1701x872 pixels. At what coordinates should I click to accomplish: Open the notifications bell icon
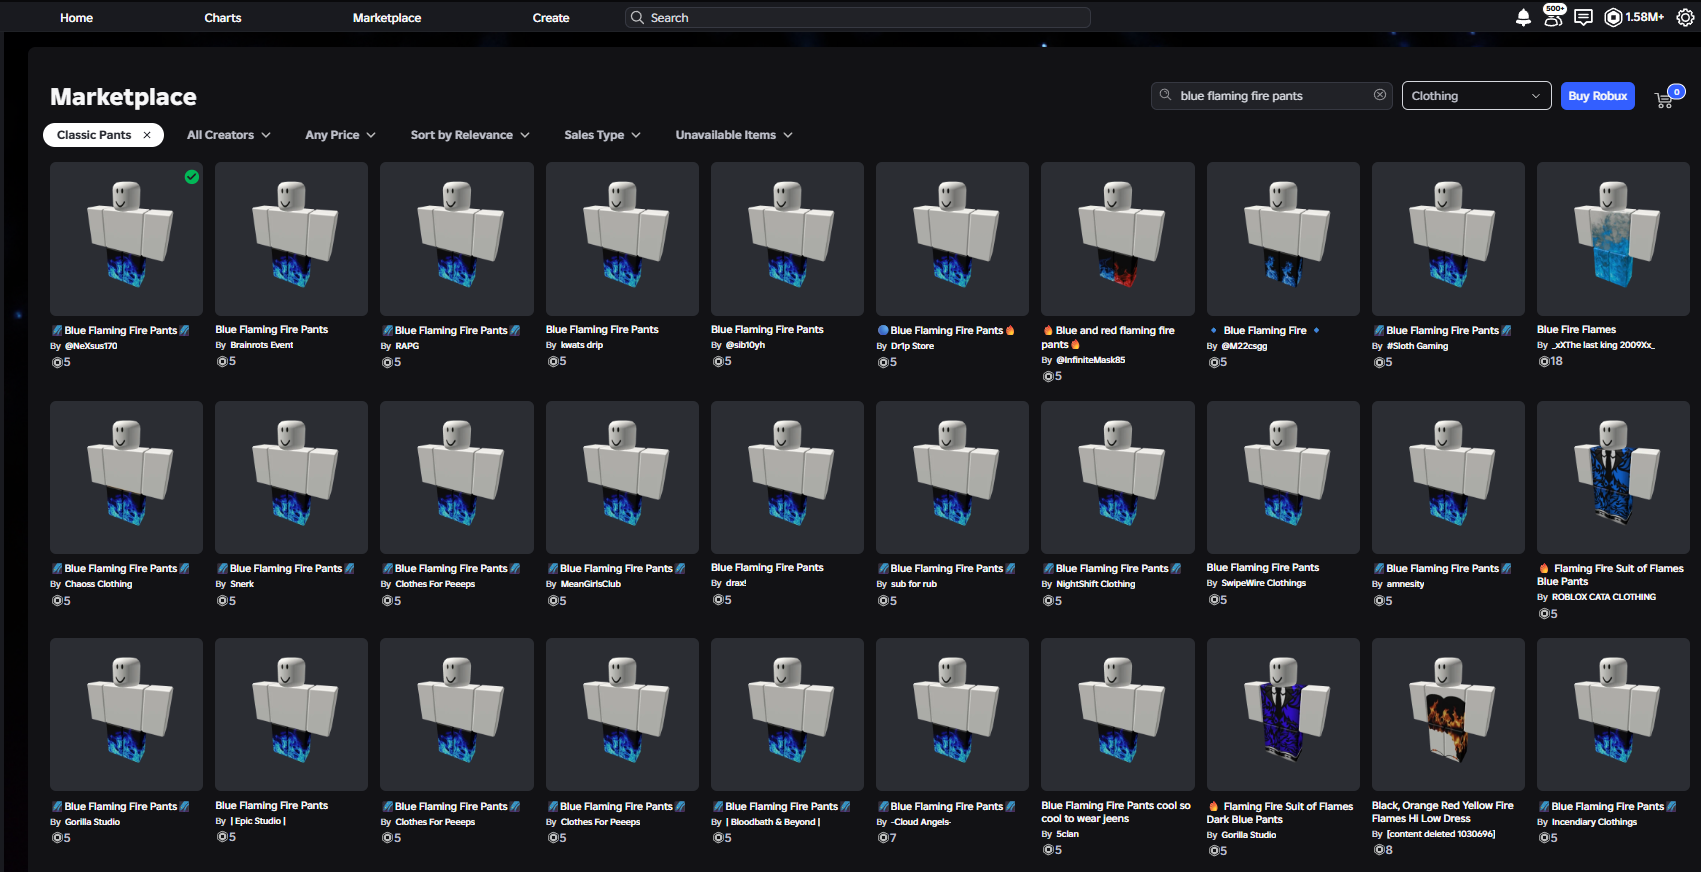point(1523,17)
